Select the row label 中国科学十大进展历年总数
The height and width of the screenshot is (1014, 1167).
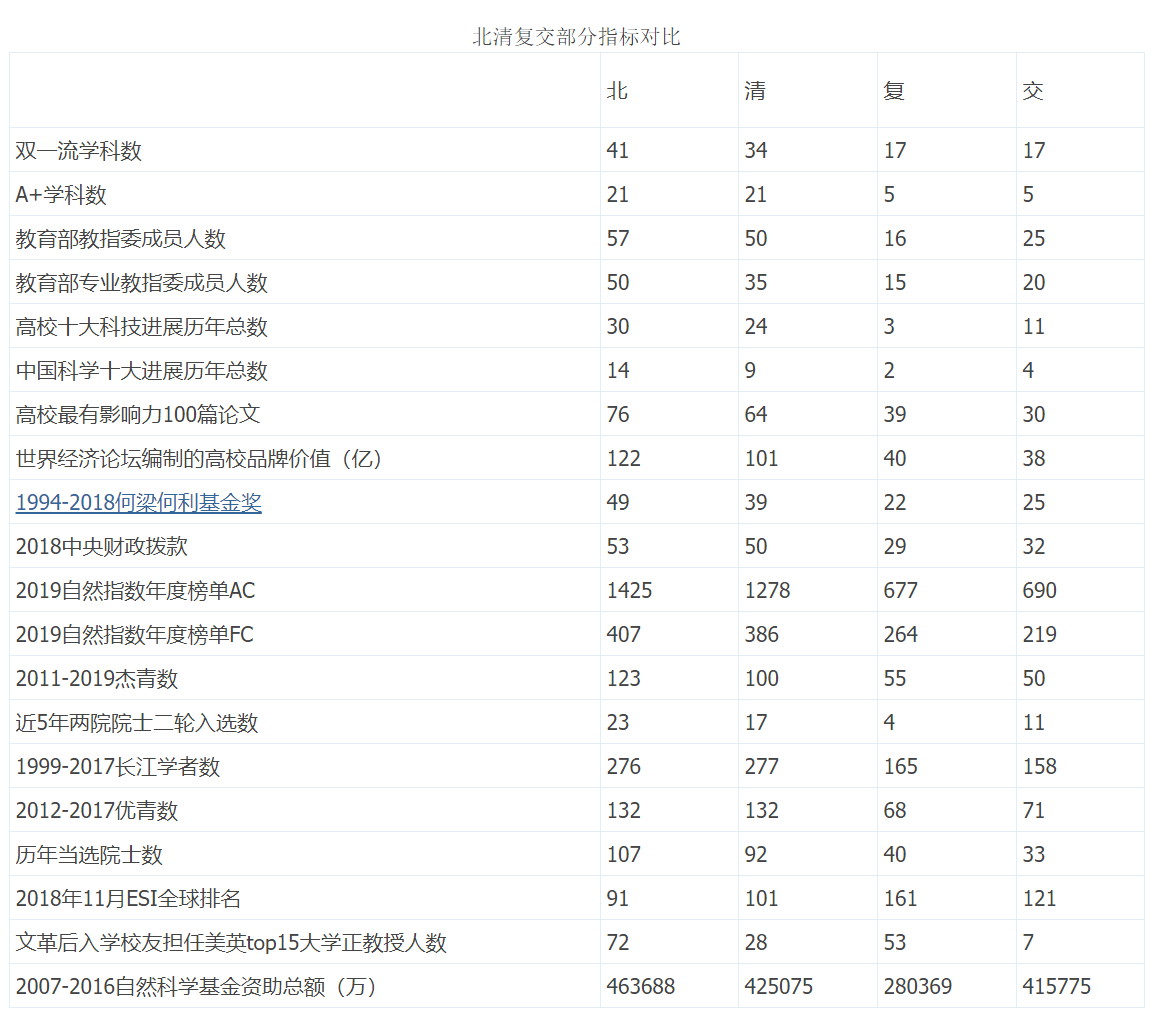click(x=141, y=370)
